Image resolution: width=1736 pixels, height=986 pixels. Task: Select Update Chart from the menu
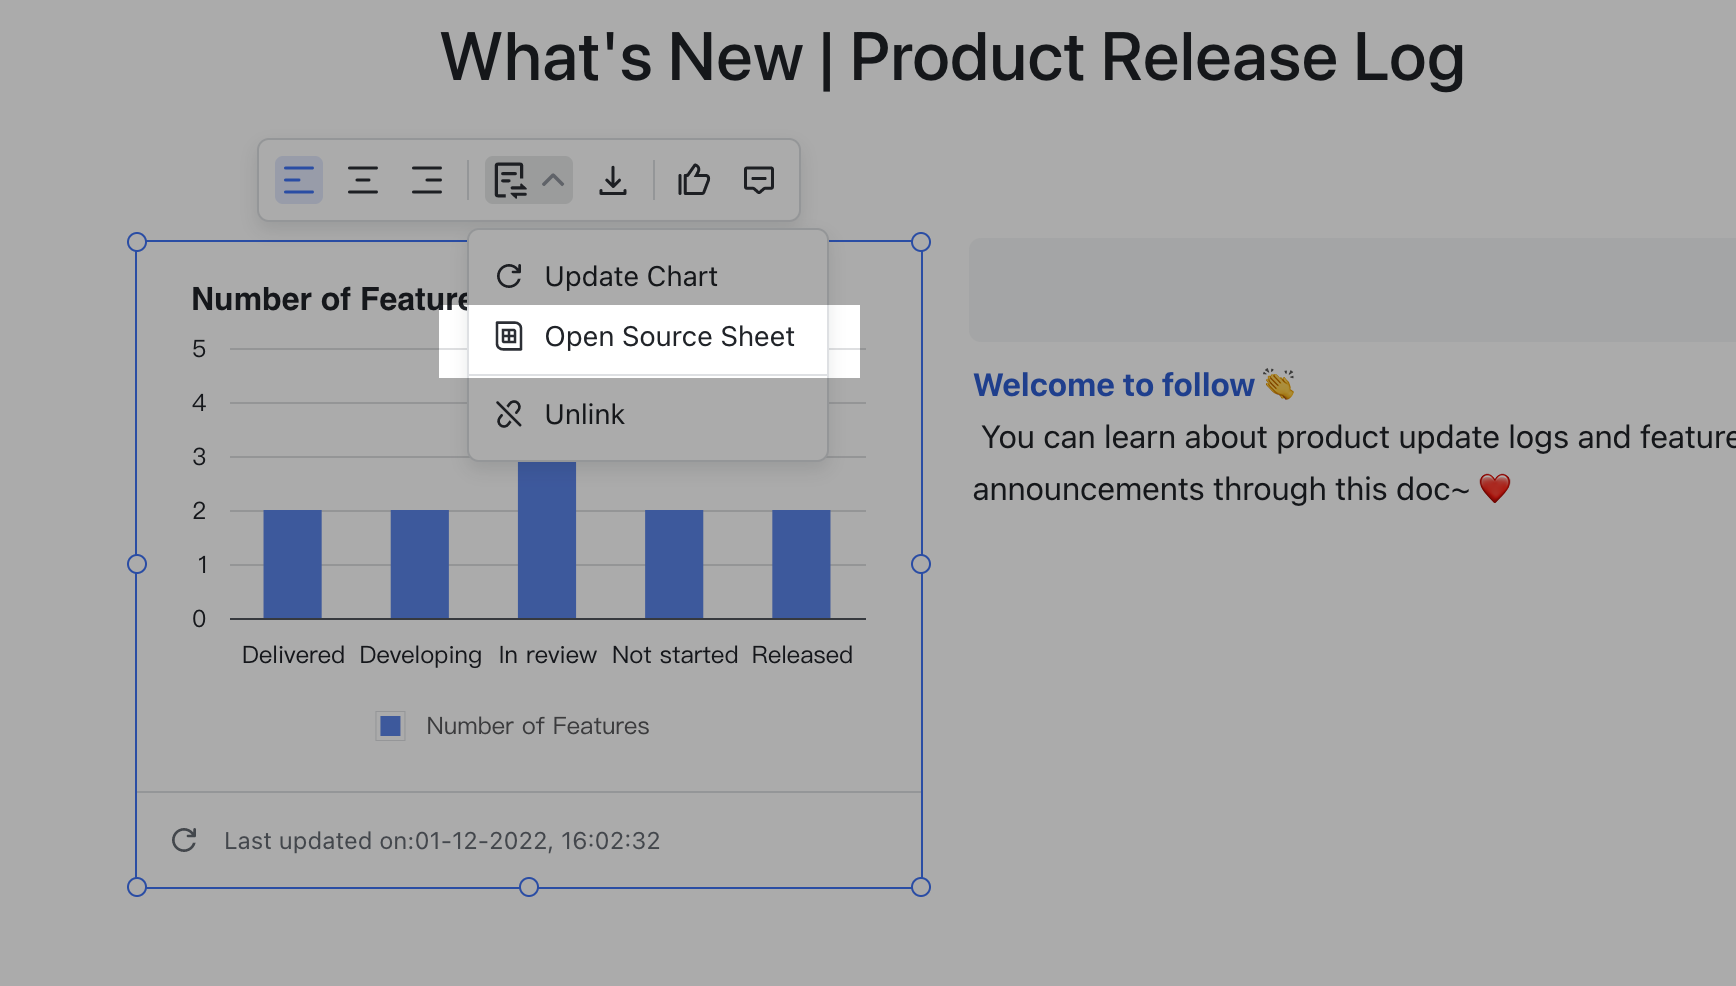click(630, 276)
